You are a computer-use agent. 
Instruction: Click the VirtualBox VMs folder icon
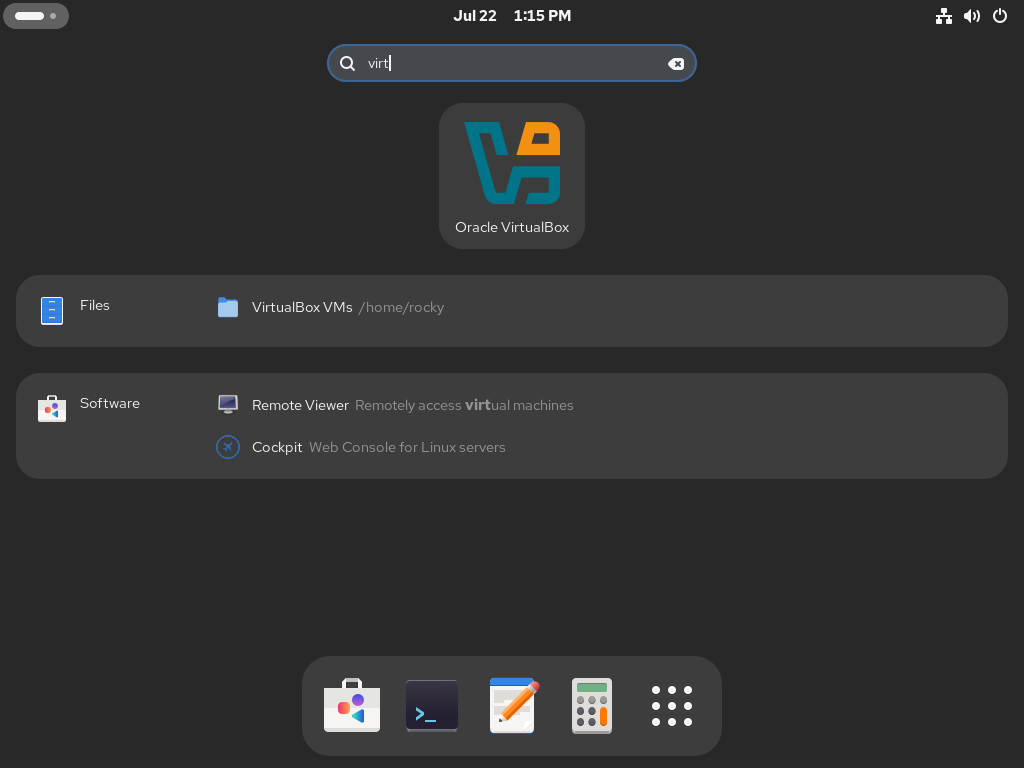coord(228,307)
